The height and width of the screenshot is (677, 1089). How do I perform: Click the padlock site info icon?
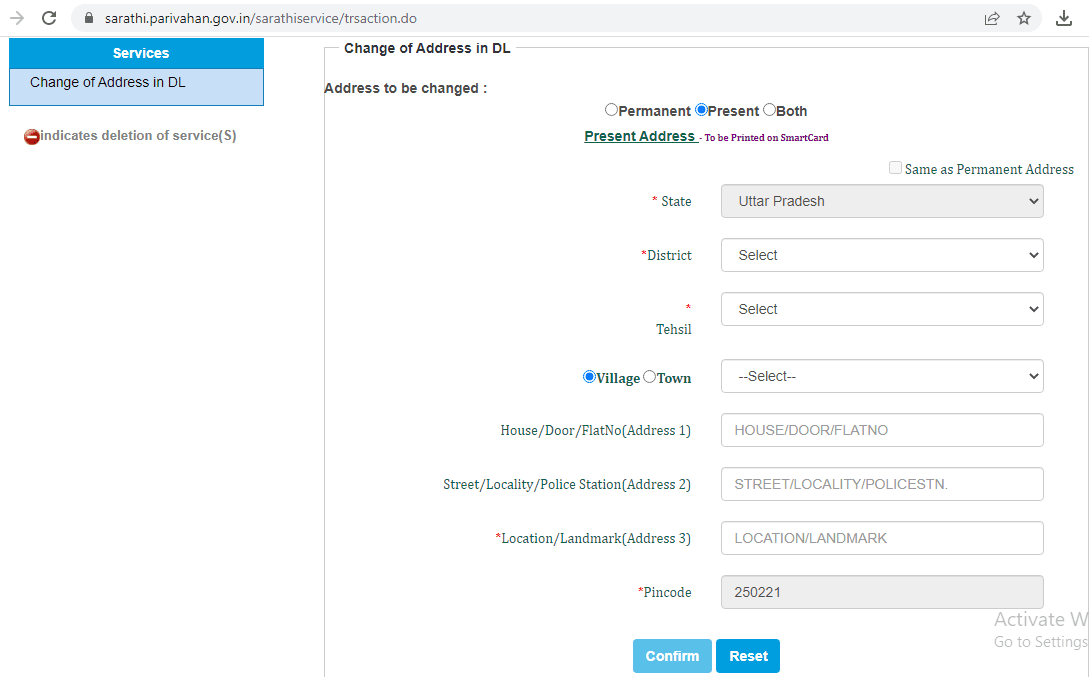click(x=89, y=18)
